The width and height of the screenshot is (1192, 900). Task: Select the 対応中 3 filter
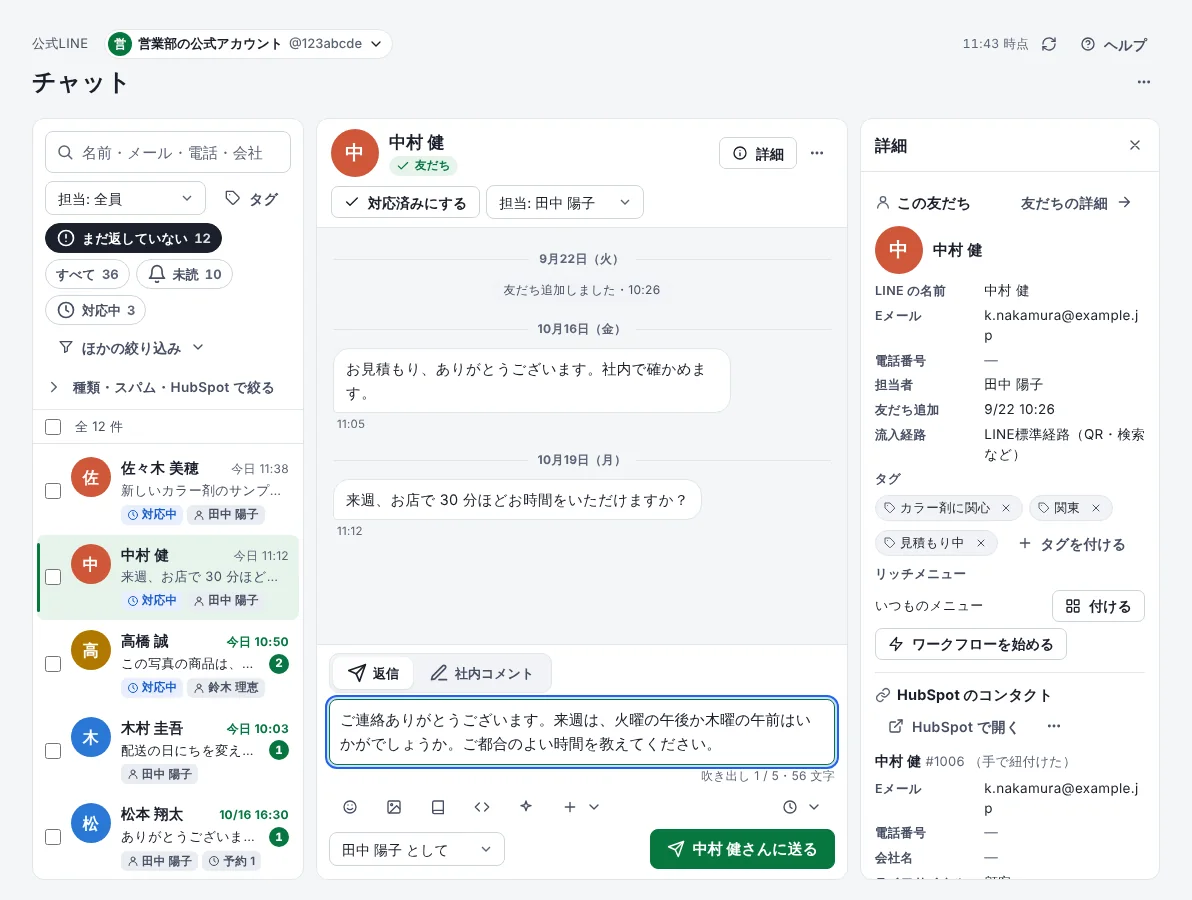click(x=96, y=310)
